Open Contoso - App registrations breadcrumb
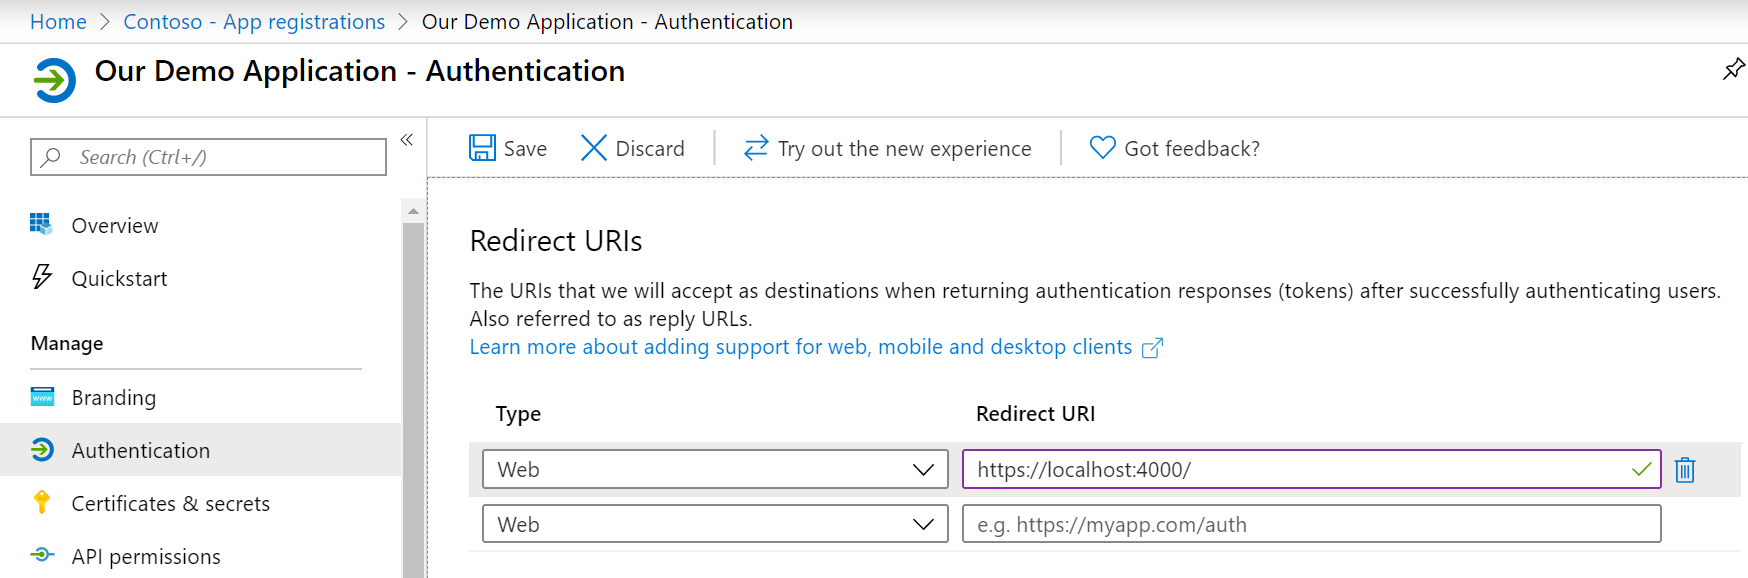The image size is (1748, 578). tap(254, 22)
